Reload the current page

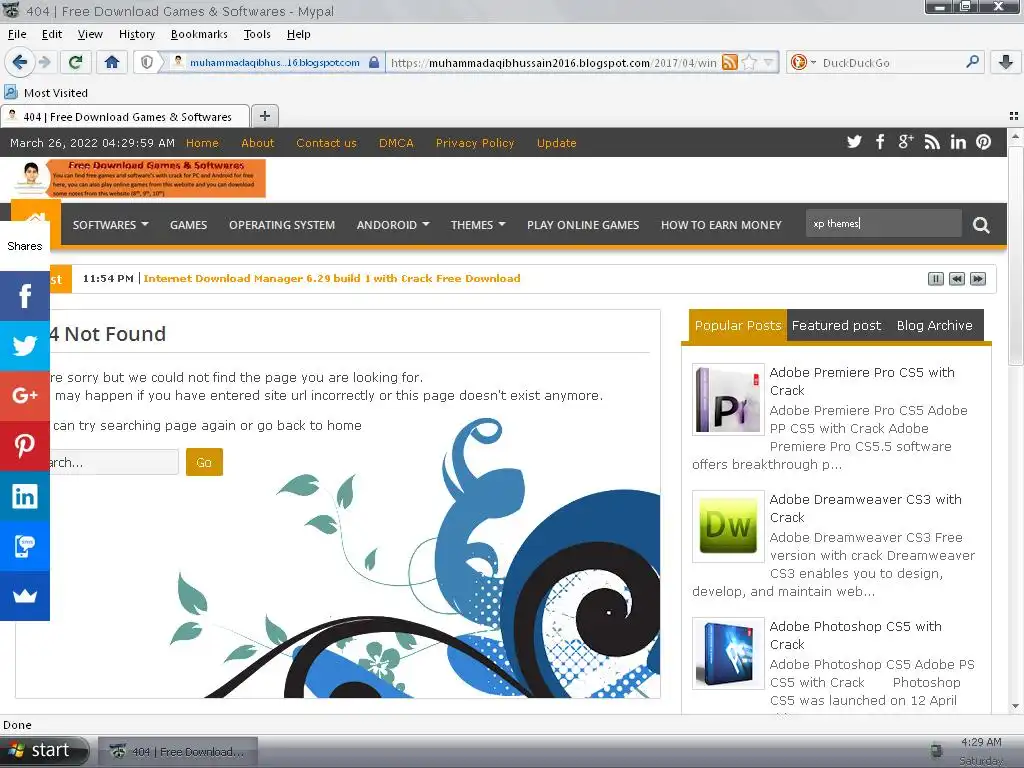75,62
